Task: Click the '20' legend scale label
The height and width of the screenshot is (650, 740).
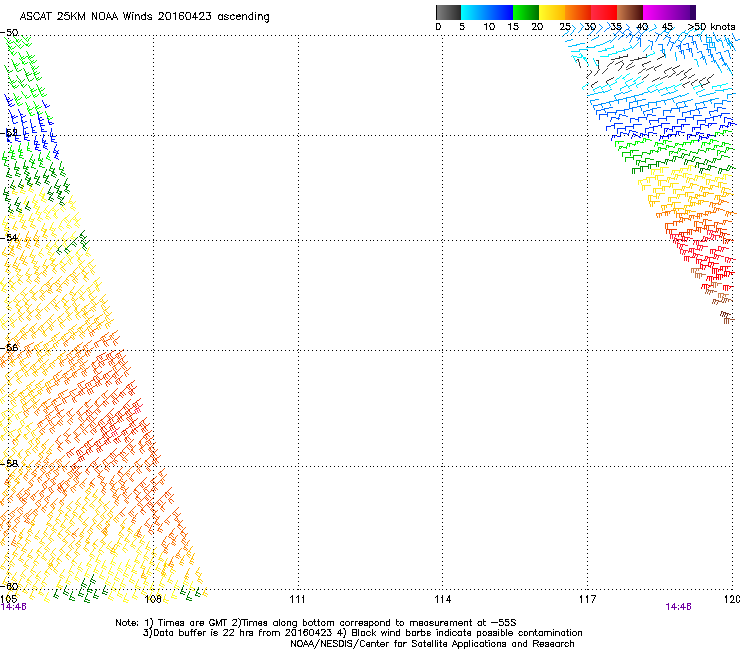Action: [x=537, y=27]
